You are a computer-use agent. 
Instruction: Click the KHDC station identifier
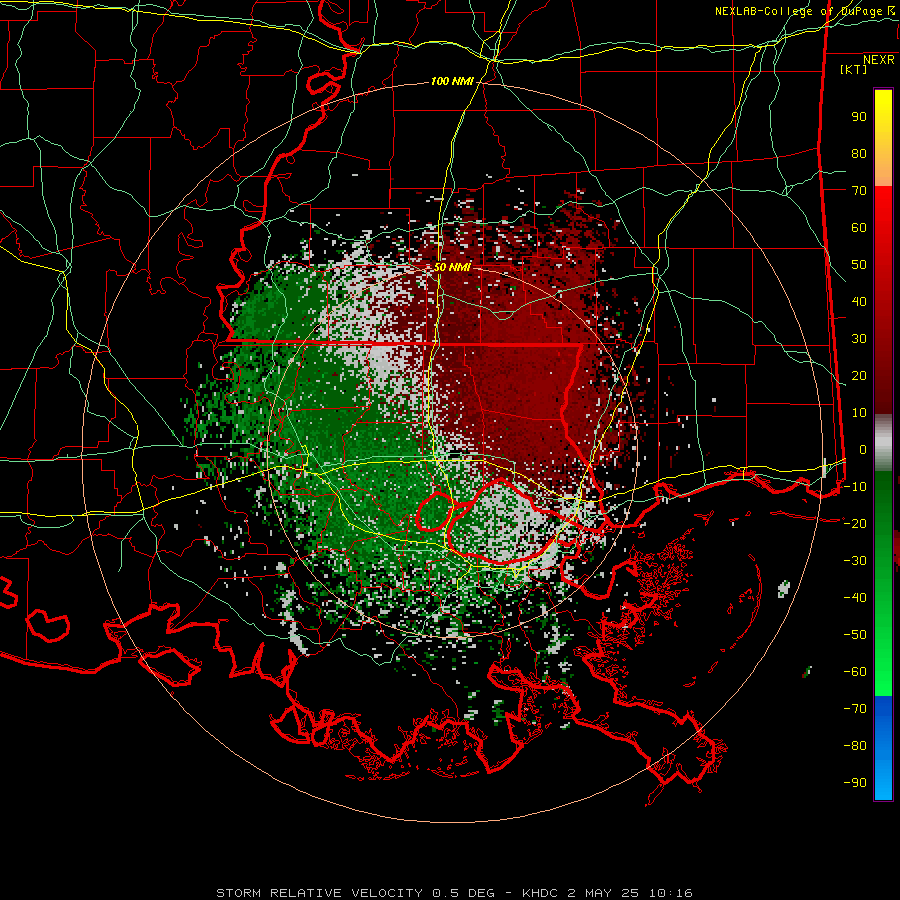540,893
